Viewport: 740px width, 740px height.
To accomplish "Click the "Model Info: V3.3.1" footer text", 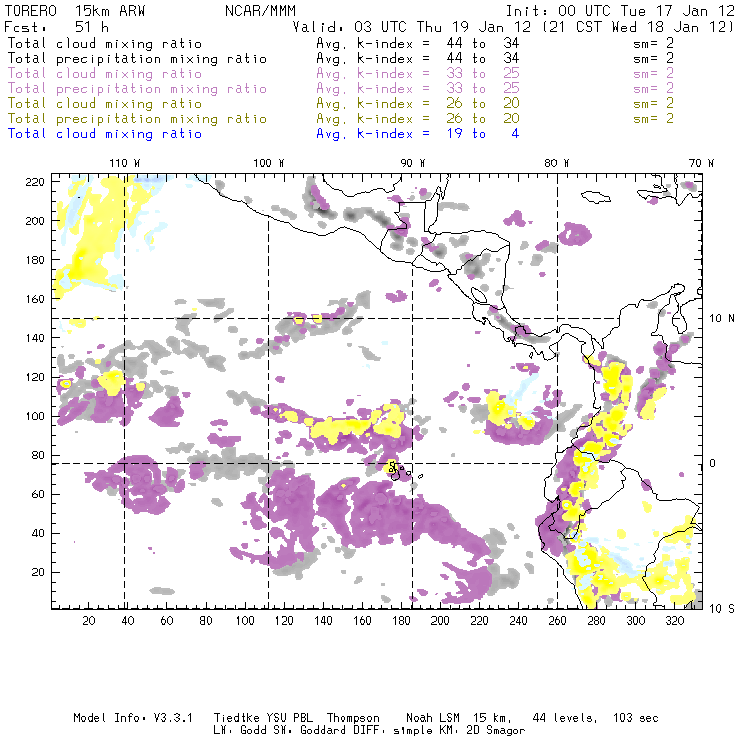I will pyautogui.click(x=133, y=718).
